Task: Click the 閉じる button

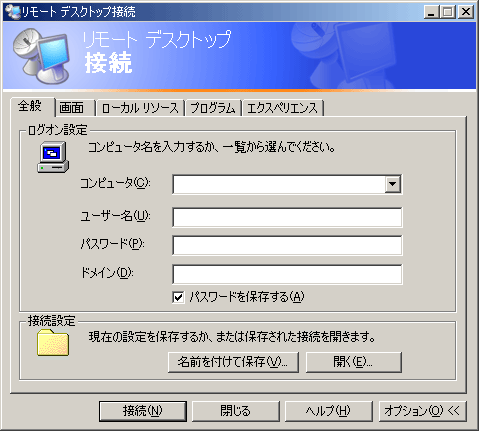Action: (235, 411)
